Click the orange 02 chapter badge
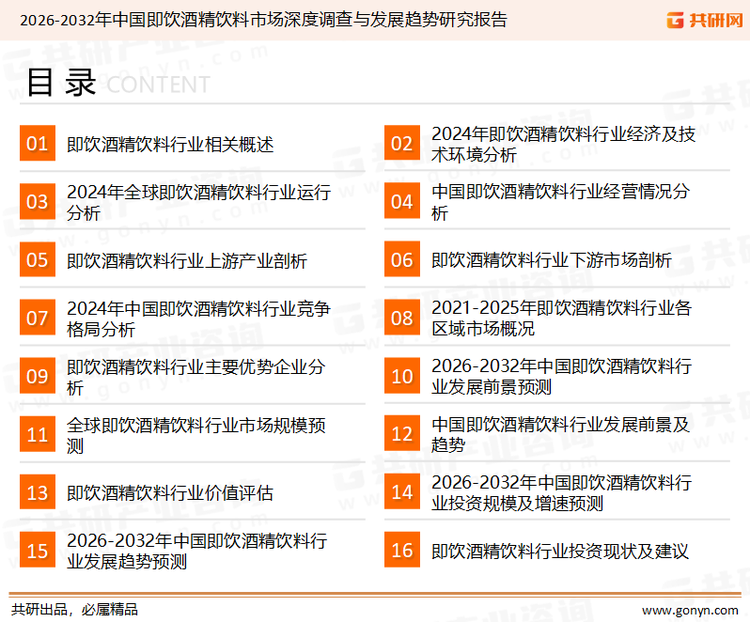Image resolution: width=750 pixels, height=622 pixels. pos(402,143)
